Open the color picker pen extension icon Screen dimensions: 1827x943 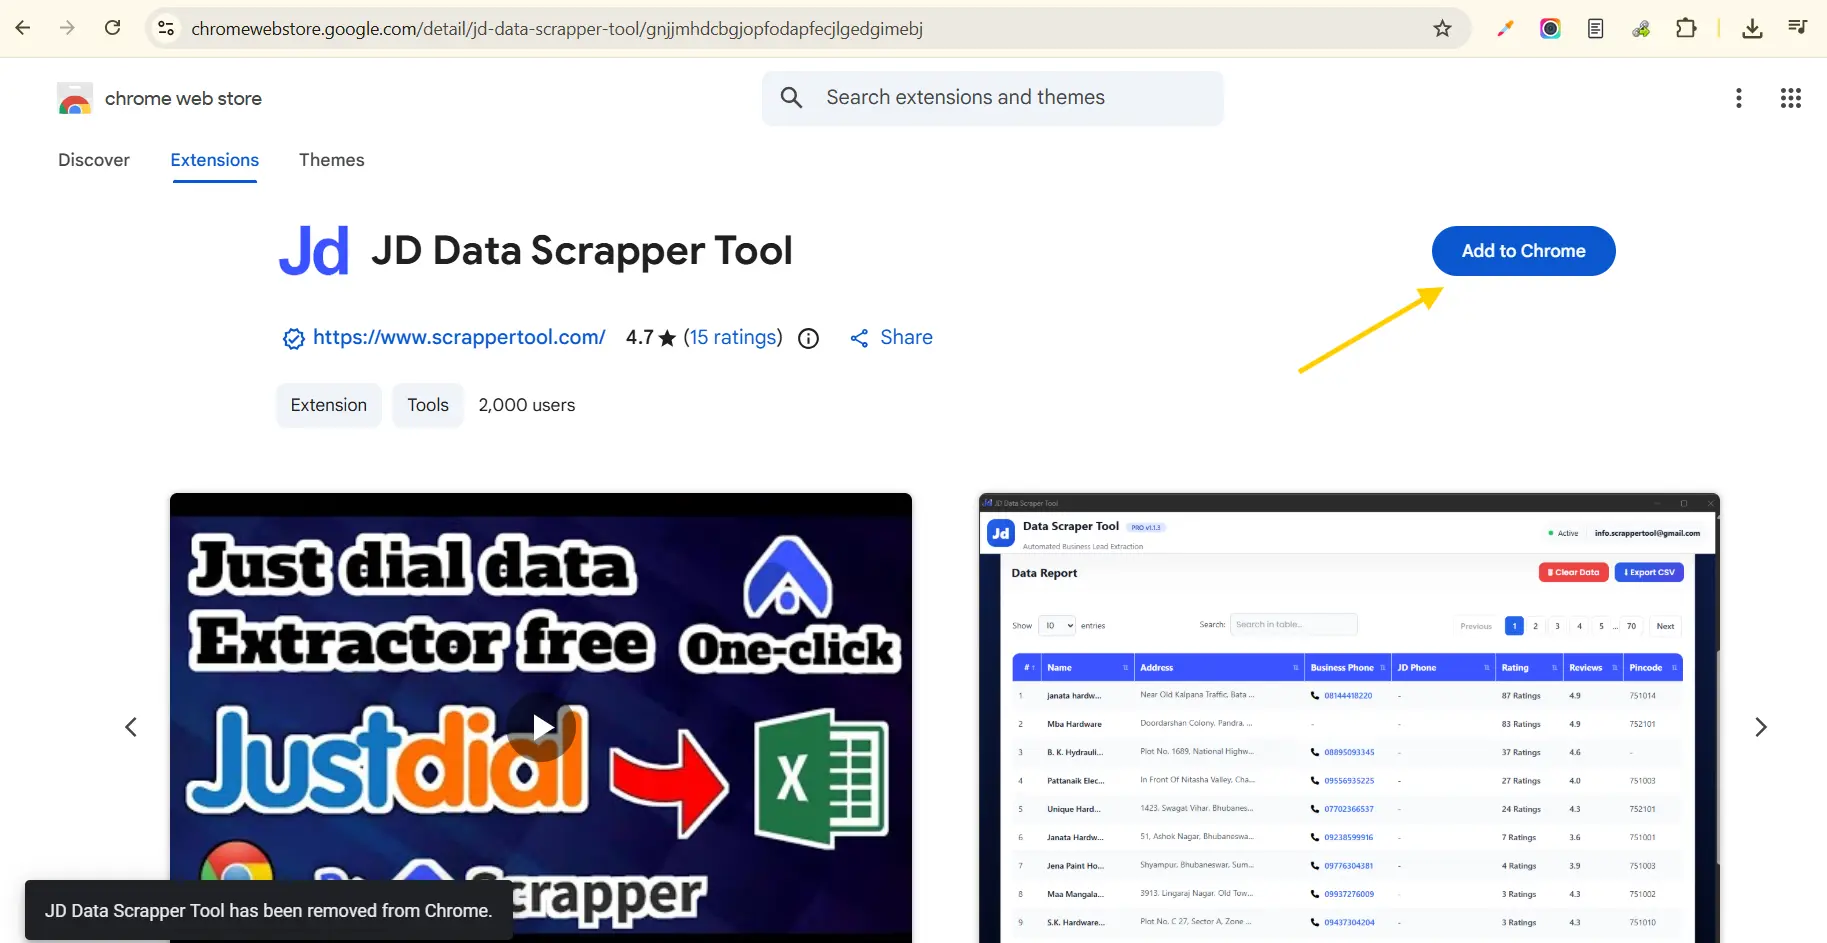(1505, 28)
